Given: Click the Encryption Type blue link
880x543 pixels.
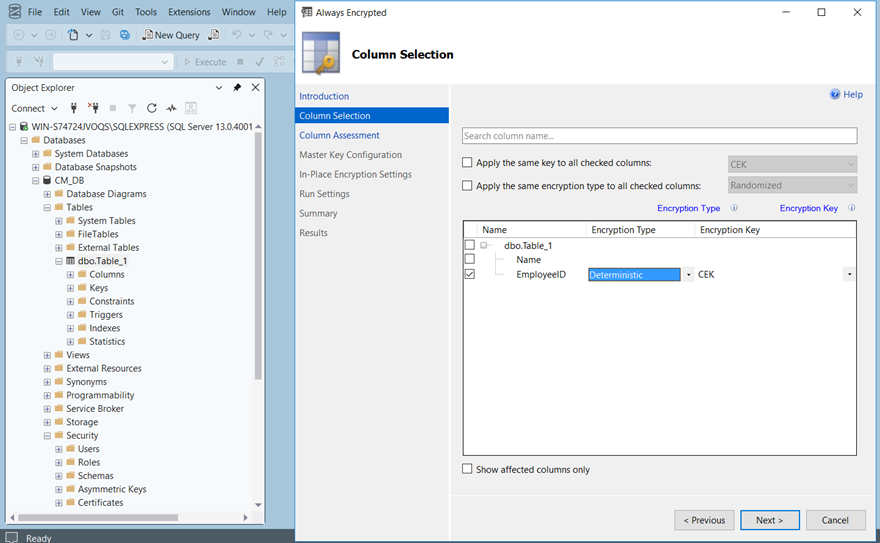Looking at the screenshot, I should point(688,208).
